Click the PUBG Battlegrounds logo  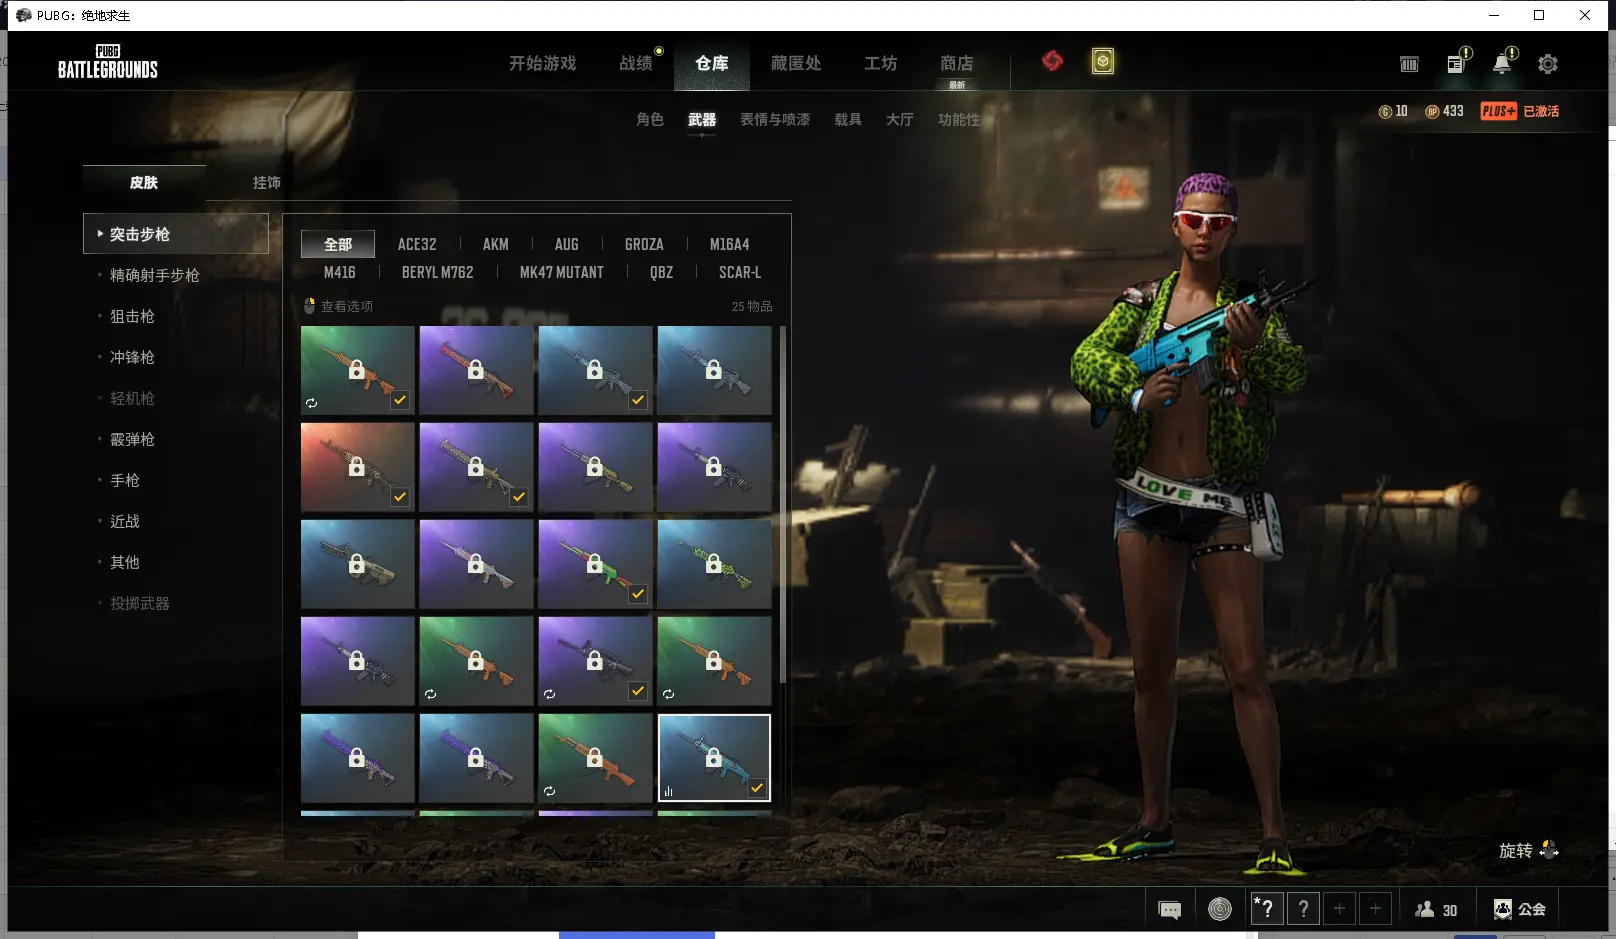(108, 62)
